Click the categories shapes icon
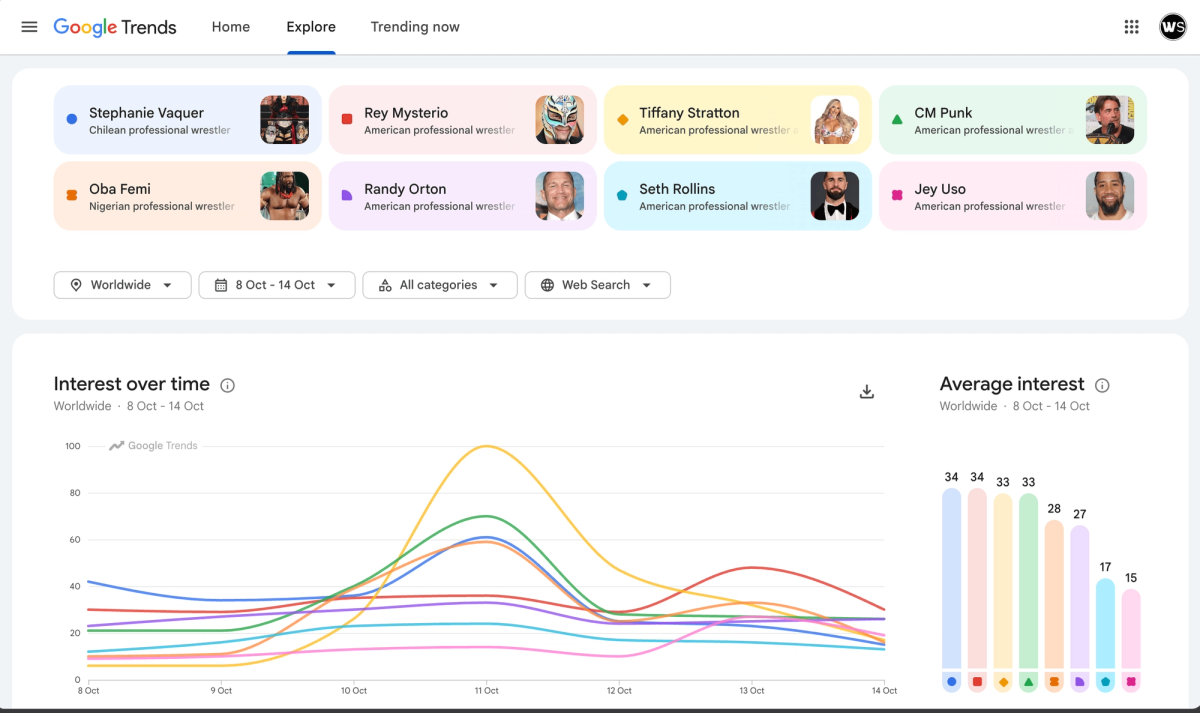 click(385, 285)
